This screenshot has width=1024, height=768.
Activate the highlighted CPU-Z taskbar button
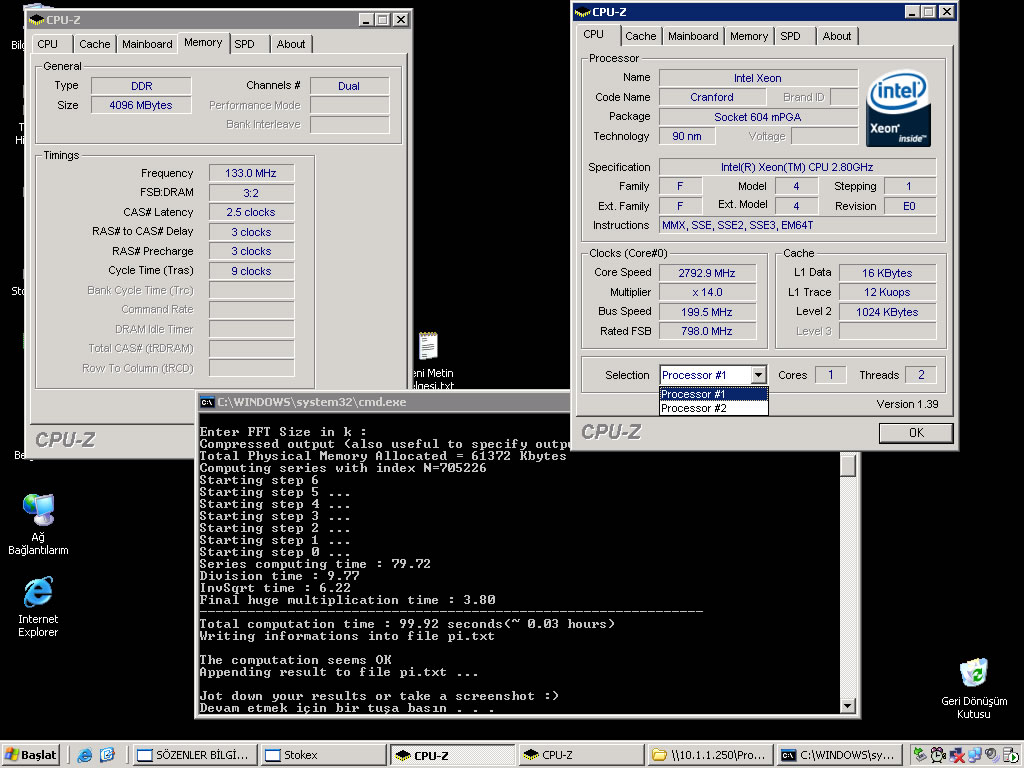(x=451, y=755)
